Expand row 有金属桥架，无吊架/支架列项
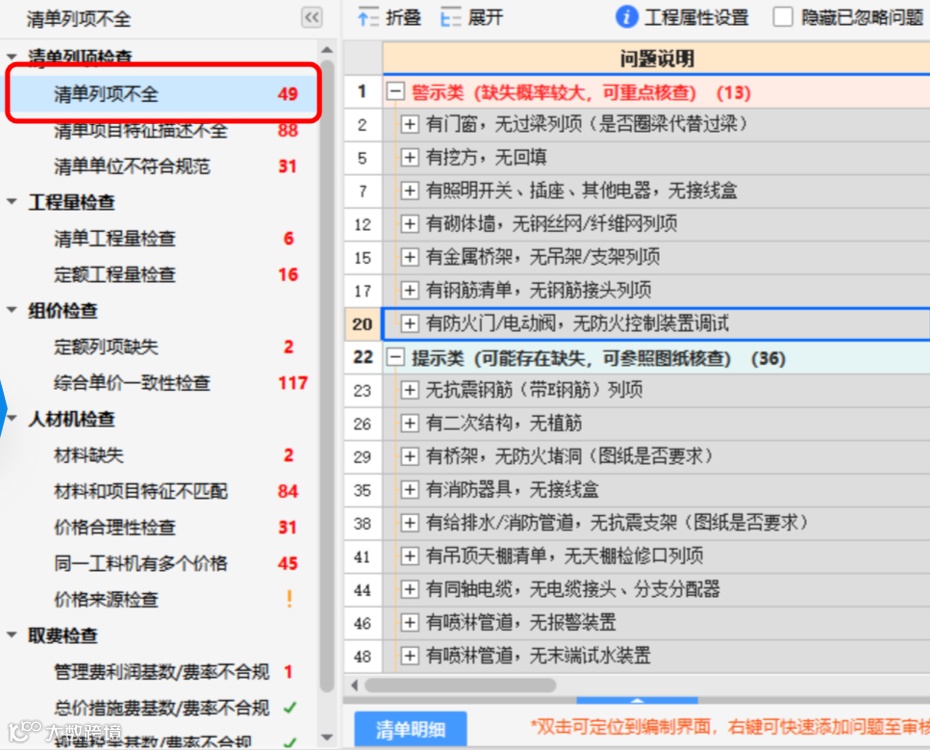The width and height of the screenshot is (930, 750). point(409,257)
